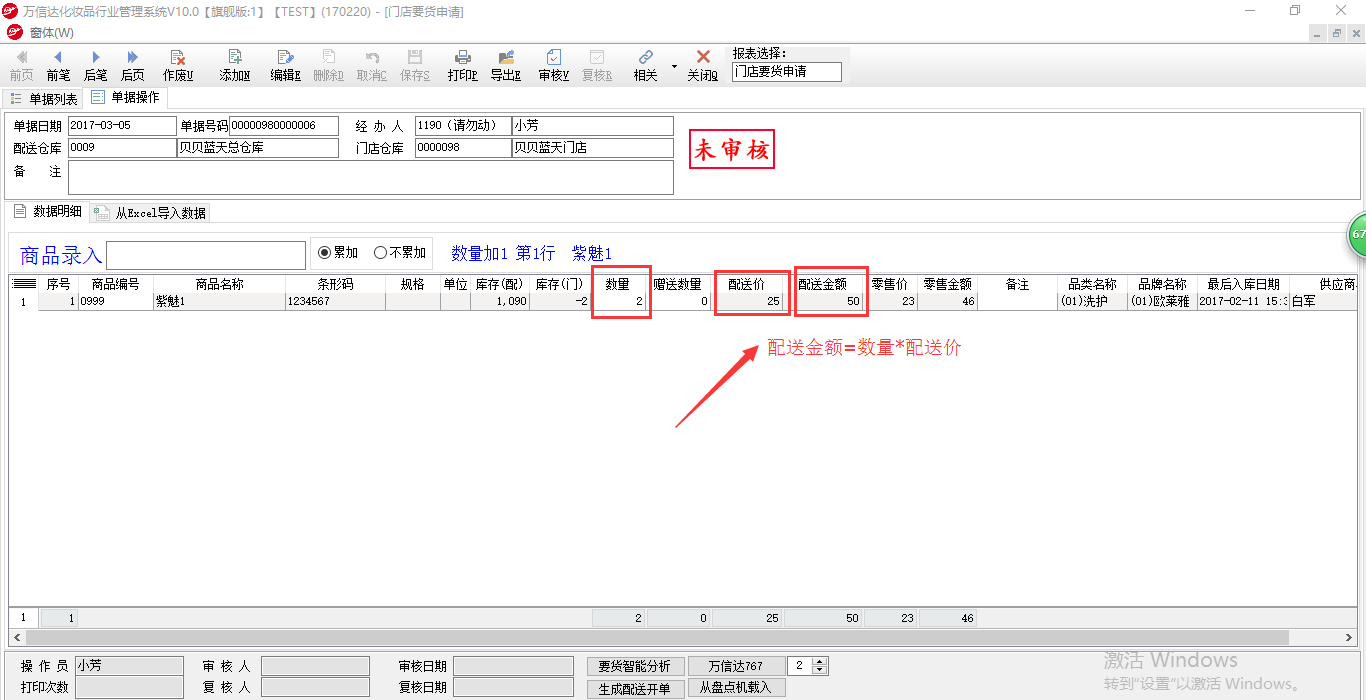Click the green 67 floating badge
This screenshot has height=700, width=1366.
(1357, 234)
